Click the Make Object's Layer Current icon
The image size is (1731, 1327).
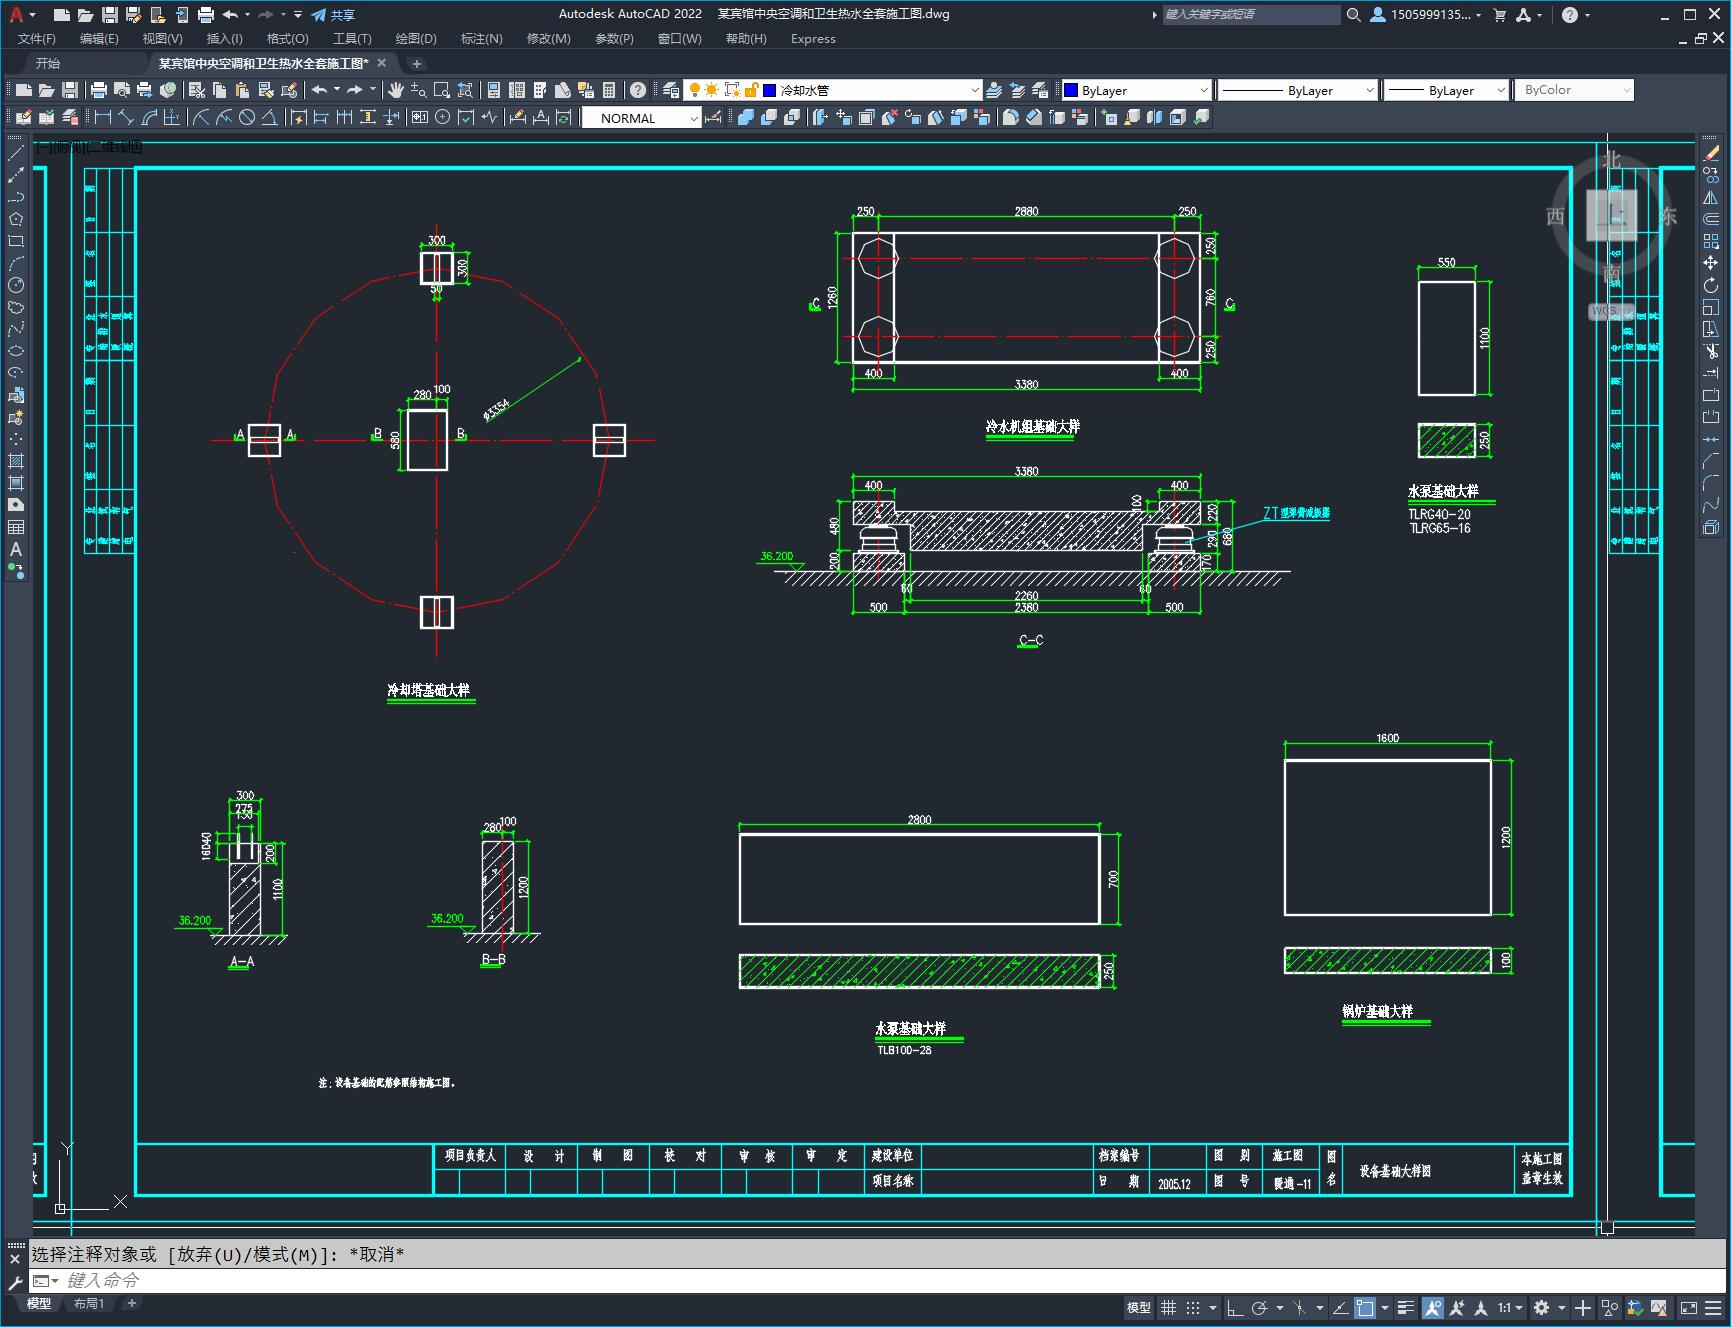994,90
